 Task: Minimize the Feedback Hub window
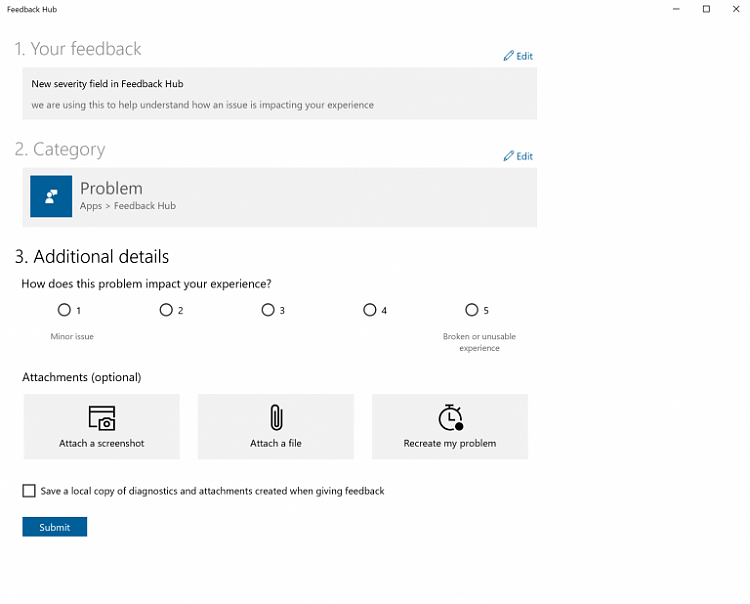pos(676,9)
